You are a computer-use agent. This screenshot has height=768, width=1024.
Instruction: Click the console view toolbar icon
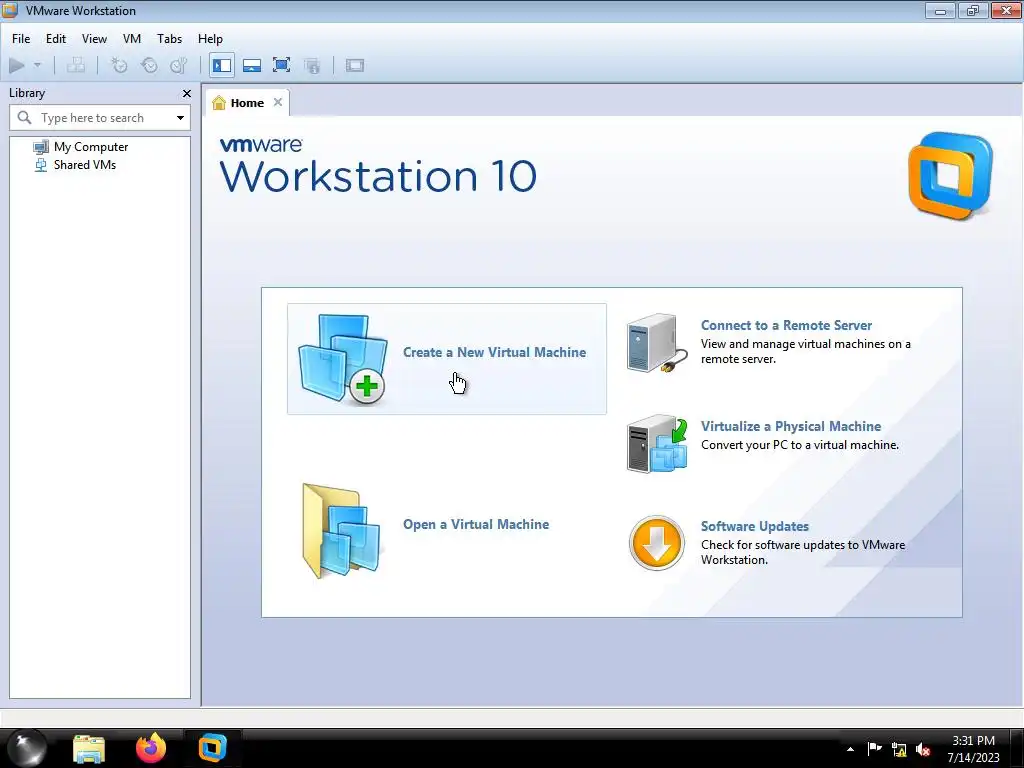point(355,65)
